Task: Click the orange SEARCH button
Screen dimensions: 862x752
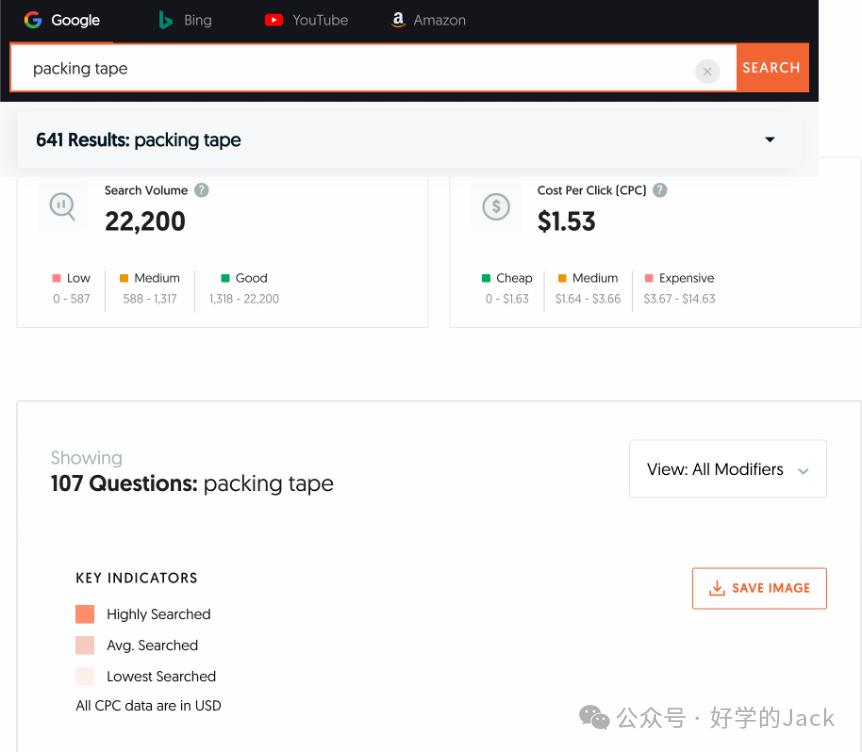Action: (771, 68)
